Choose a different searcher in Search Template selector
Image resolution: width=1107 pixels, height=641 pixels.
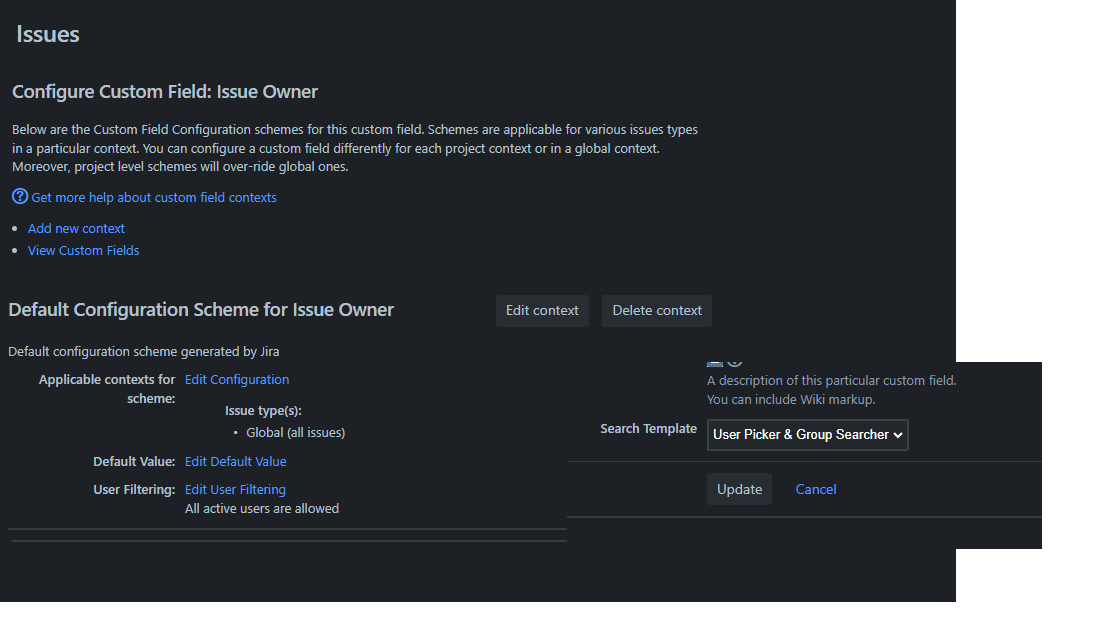(807, 434)
